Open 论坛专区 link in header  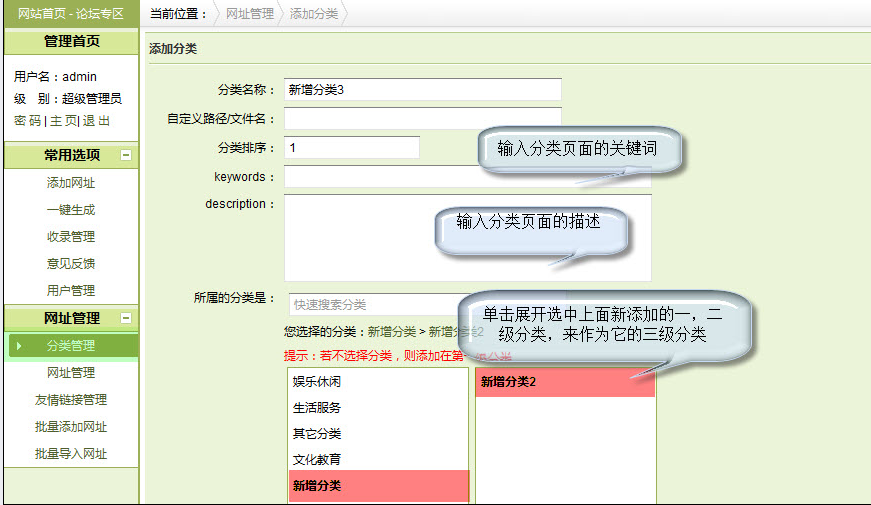pos(100,13)
